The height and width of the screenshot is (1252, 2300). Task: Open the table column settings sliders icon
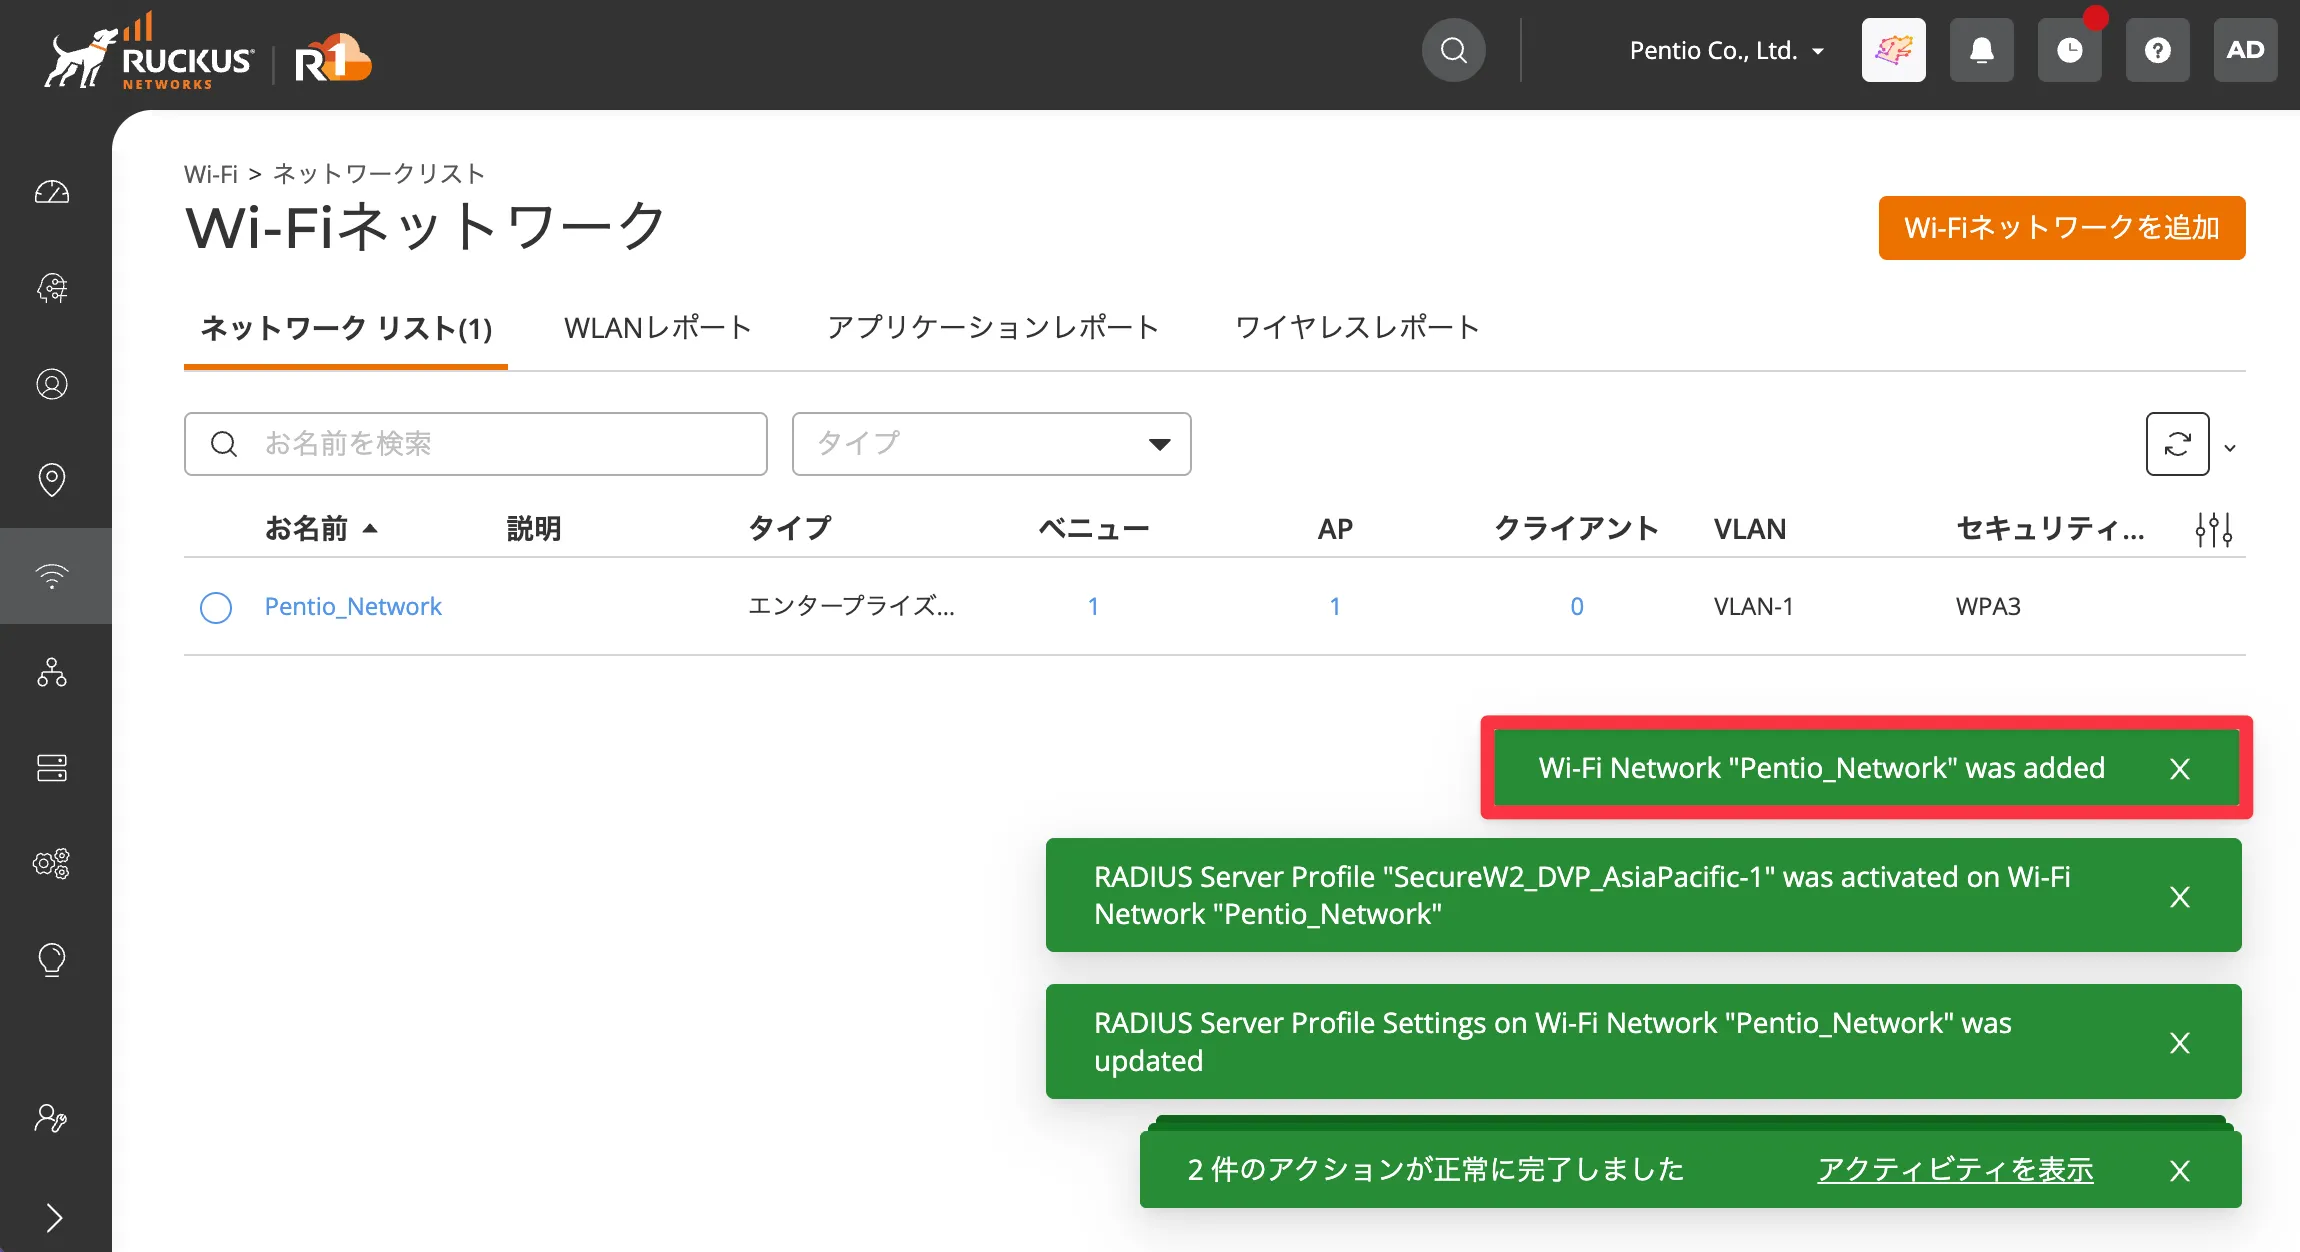tap(2214, 529)
